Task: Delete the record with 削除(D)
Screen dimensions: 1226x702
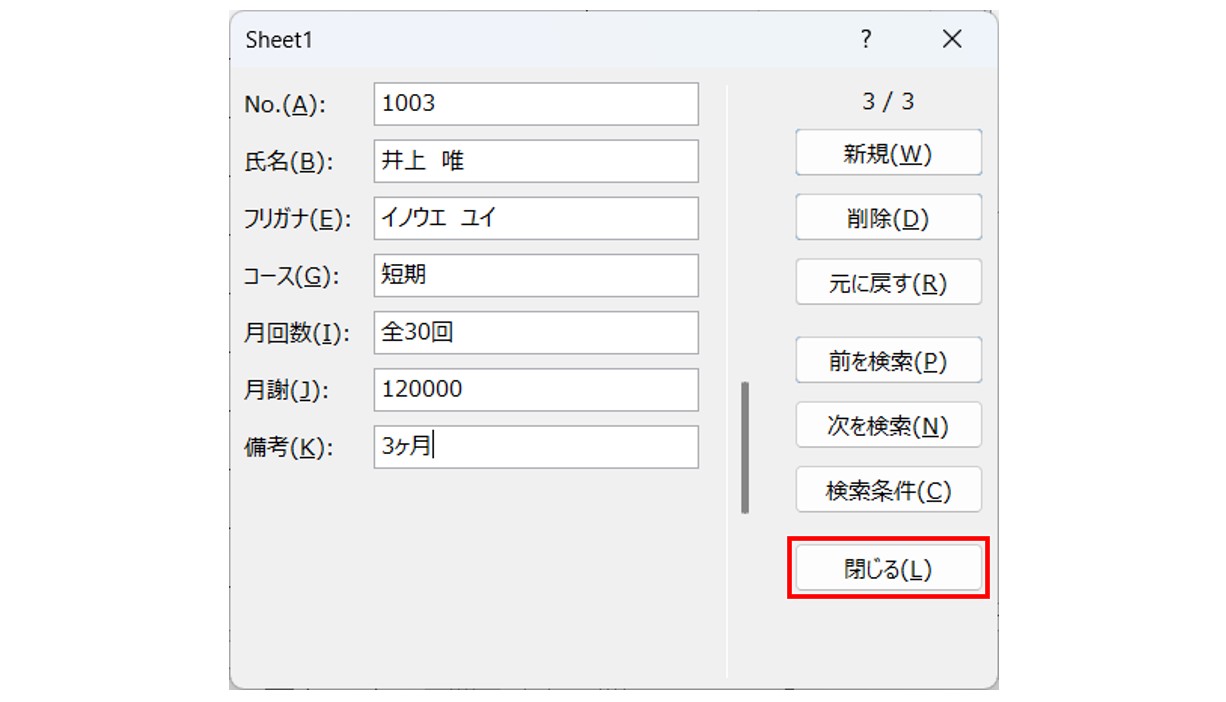Action: [888, 218]
